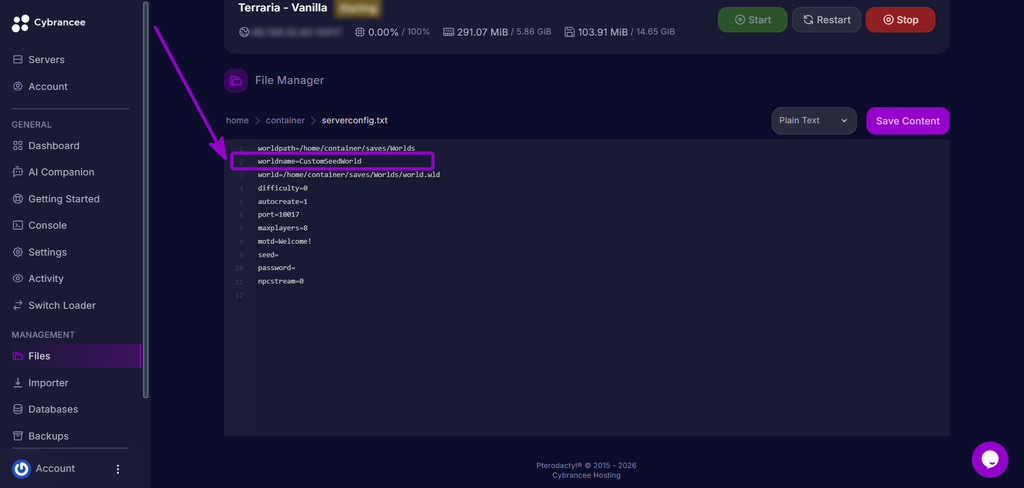This screenshot has height=488, width=1024.
Task: Click the Databases stack icon
Action: point(18,409)
